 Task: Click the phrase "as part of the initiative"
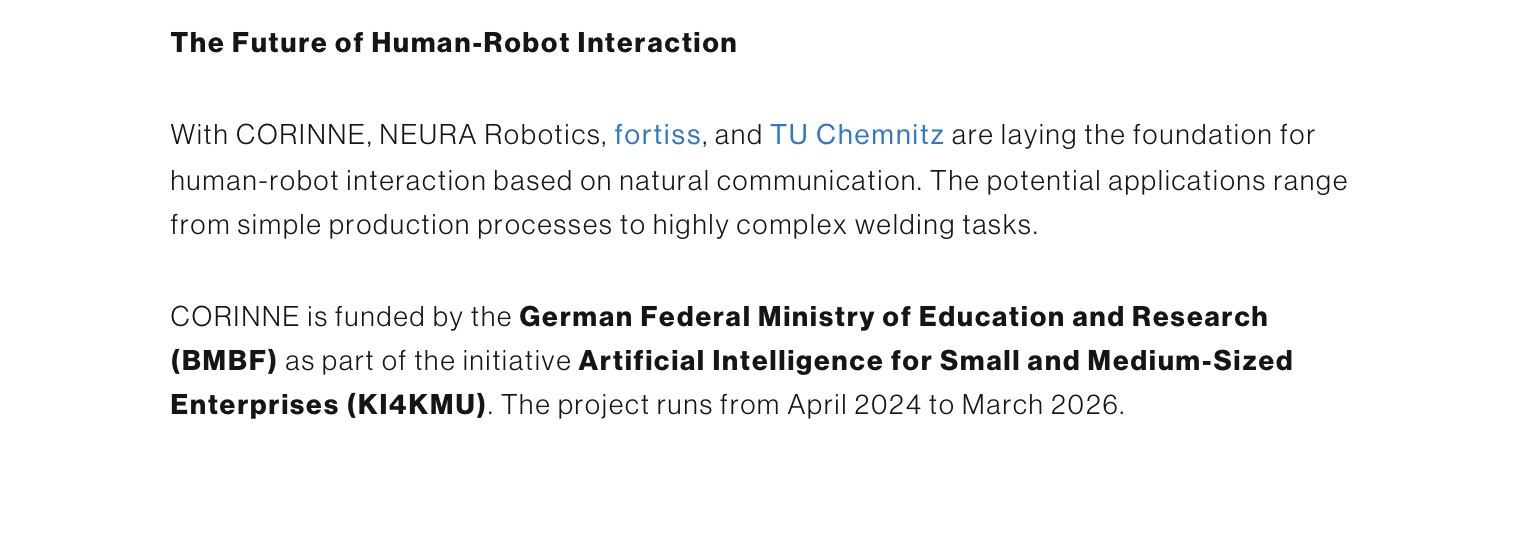(428, 360)
